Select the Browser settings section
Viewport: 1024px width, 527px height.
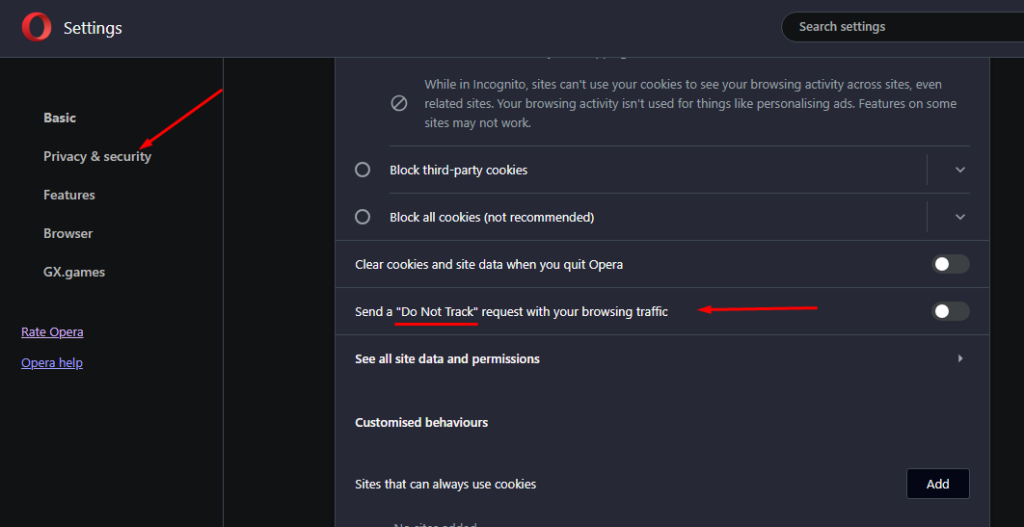(68, 233)
